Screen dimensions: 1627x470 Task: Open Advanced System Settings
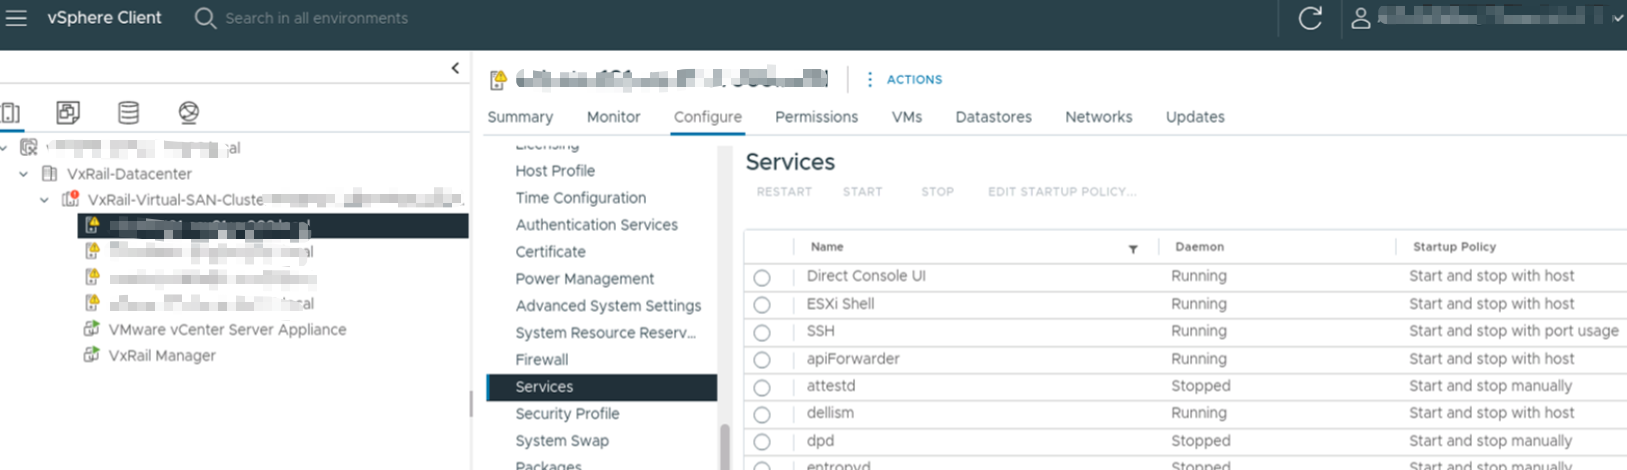coord(608,306)
